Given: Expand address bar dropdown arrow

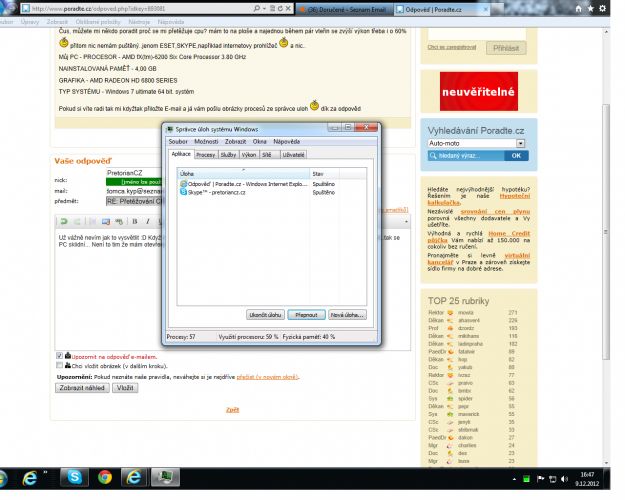Looking at the screenshot, I should click(x=264, y=8).
